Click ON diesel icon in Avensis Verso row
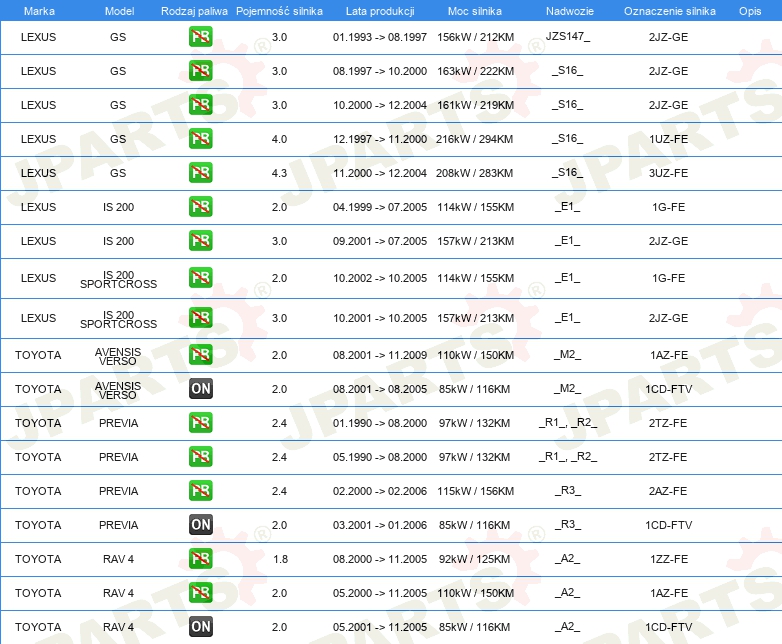 [x=200, y=389]
